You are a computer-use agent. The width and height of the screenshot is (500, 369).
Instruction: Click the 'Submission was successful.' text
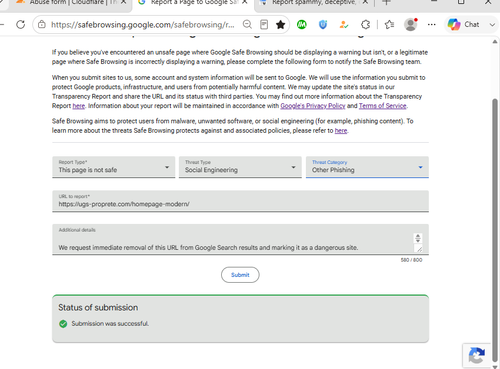coord(110,324)
